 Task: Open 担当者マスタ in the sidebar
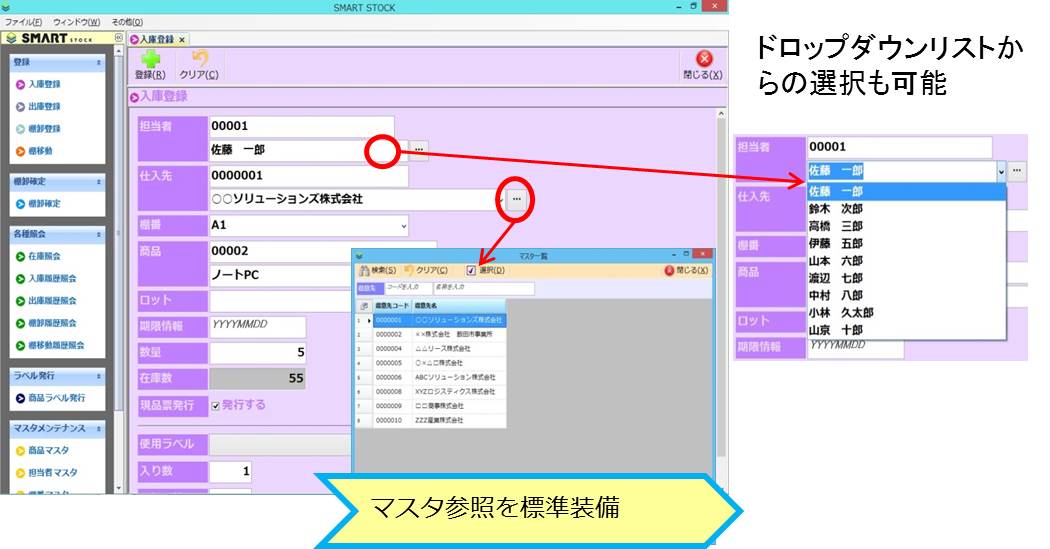[x=46, y=473]
